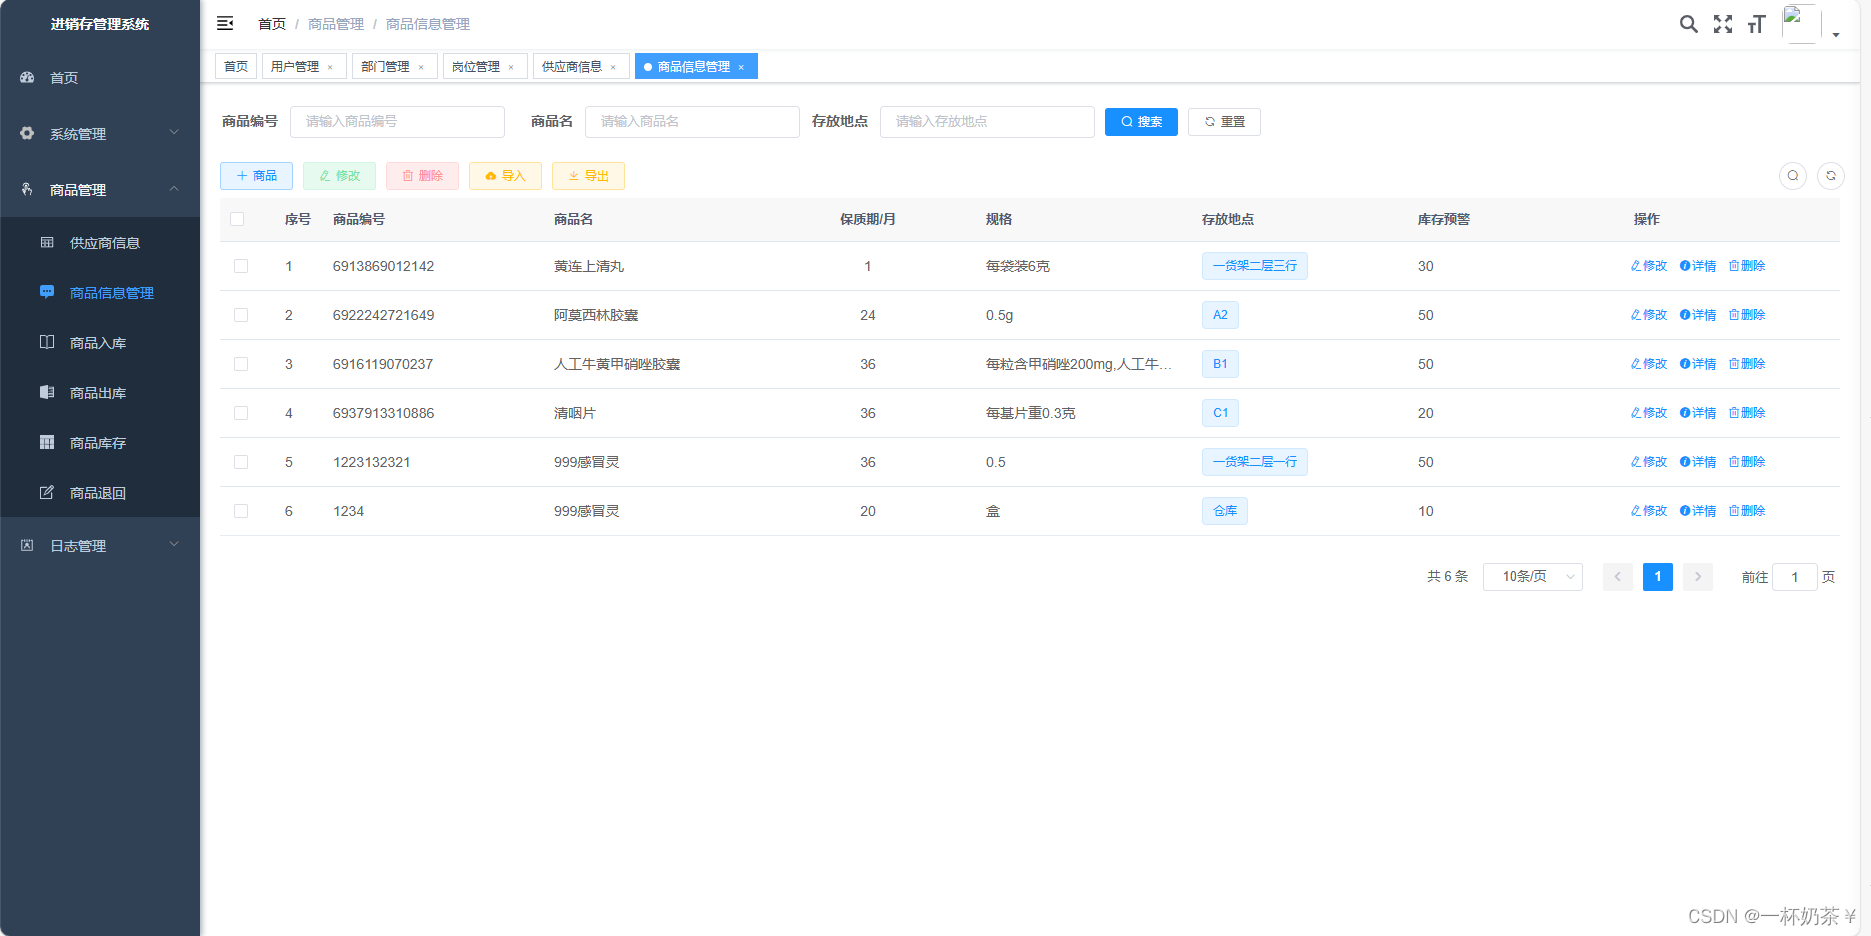Check row 黄连上清丸 checkbox
The image size is (1871, 936).
[241, 266]
